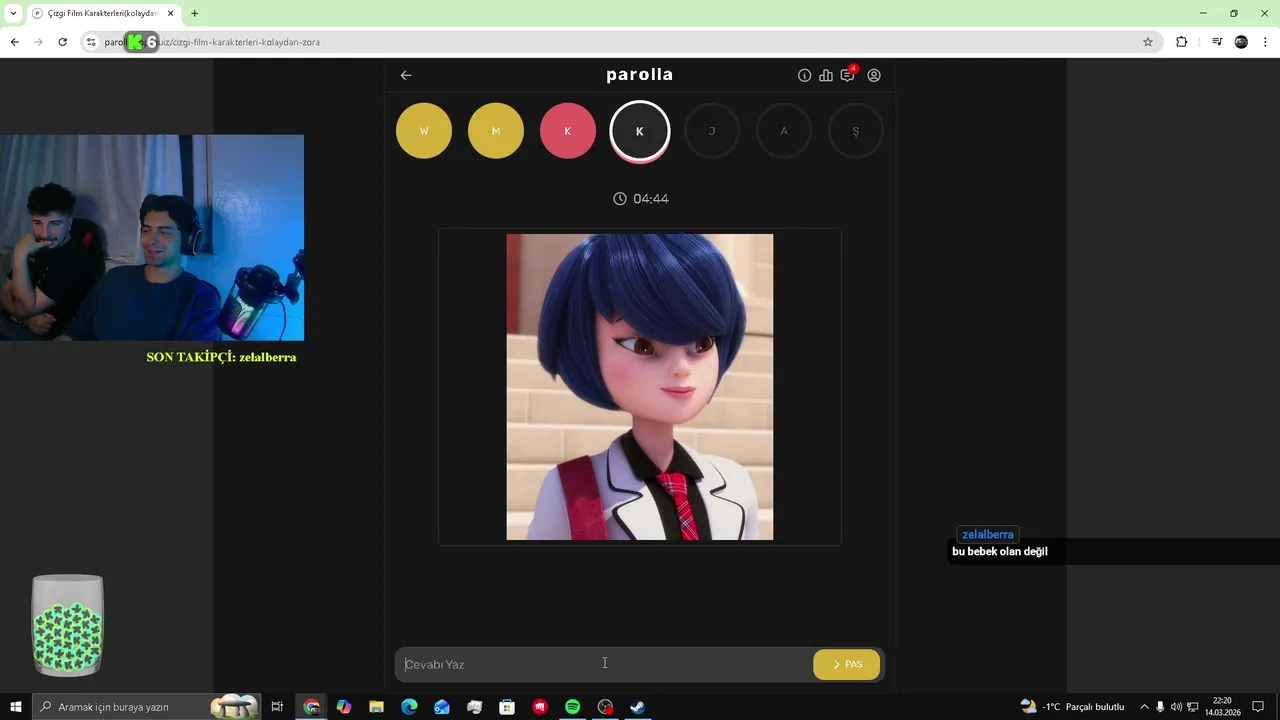Open the info icon in parolla header
The width and height of the screenshot is (1280, 720).
[x=804, y=75]
